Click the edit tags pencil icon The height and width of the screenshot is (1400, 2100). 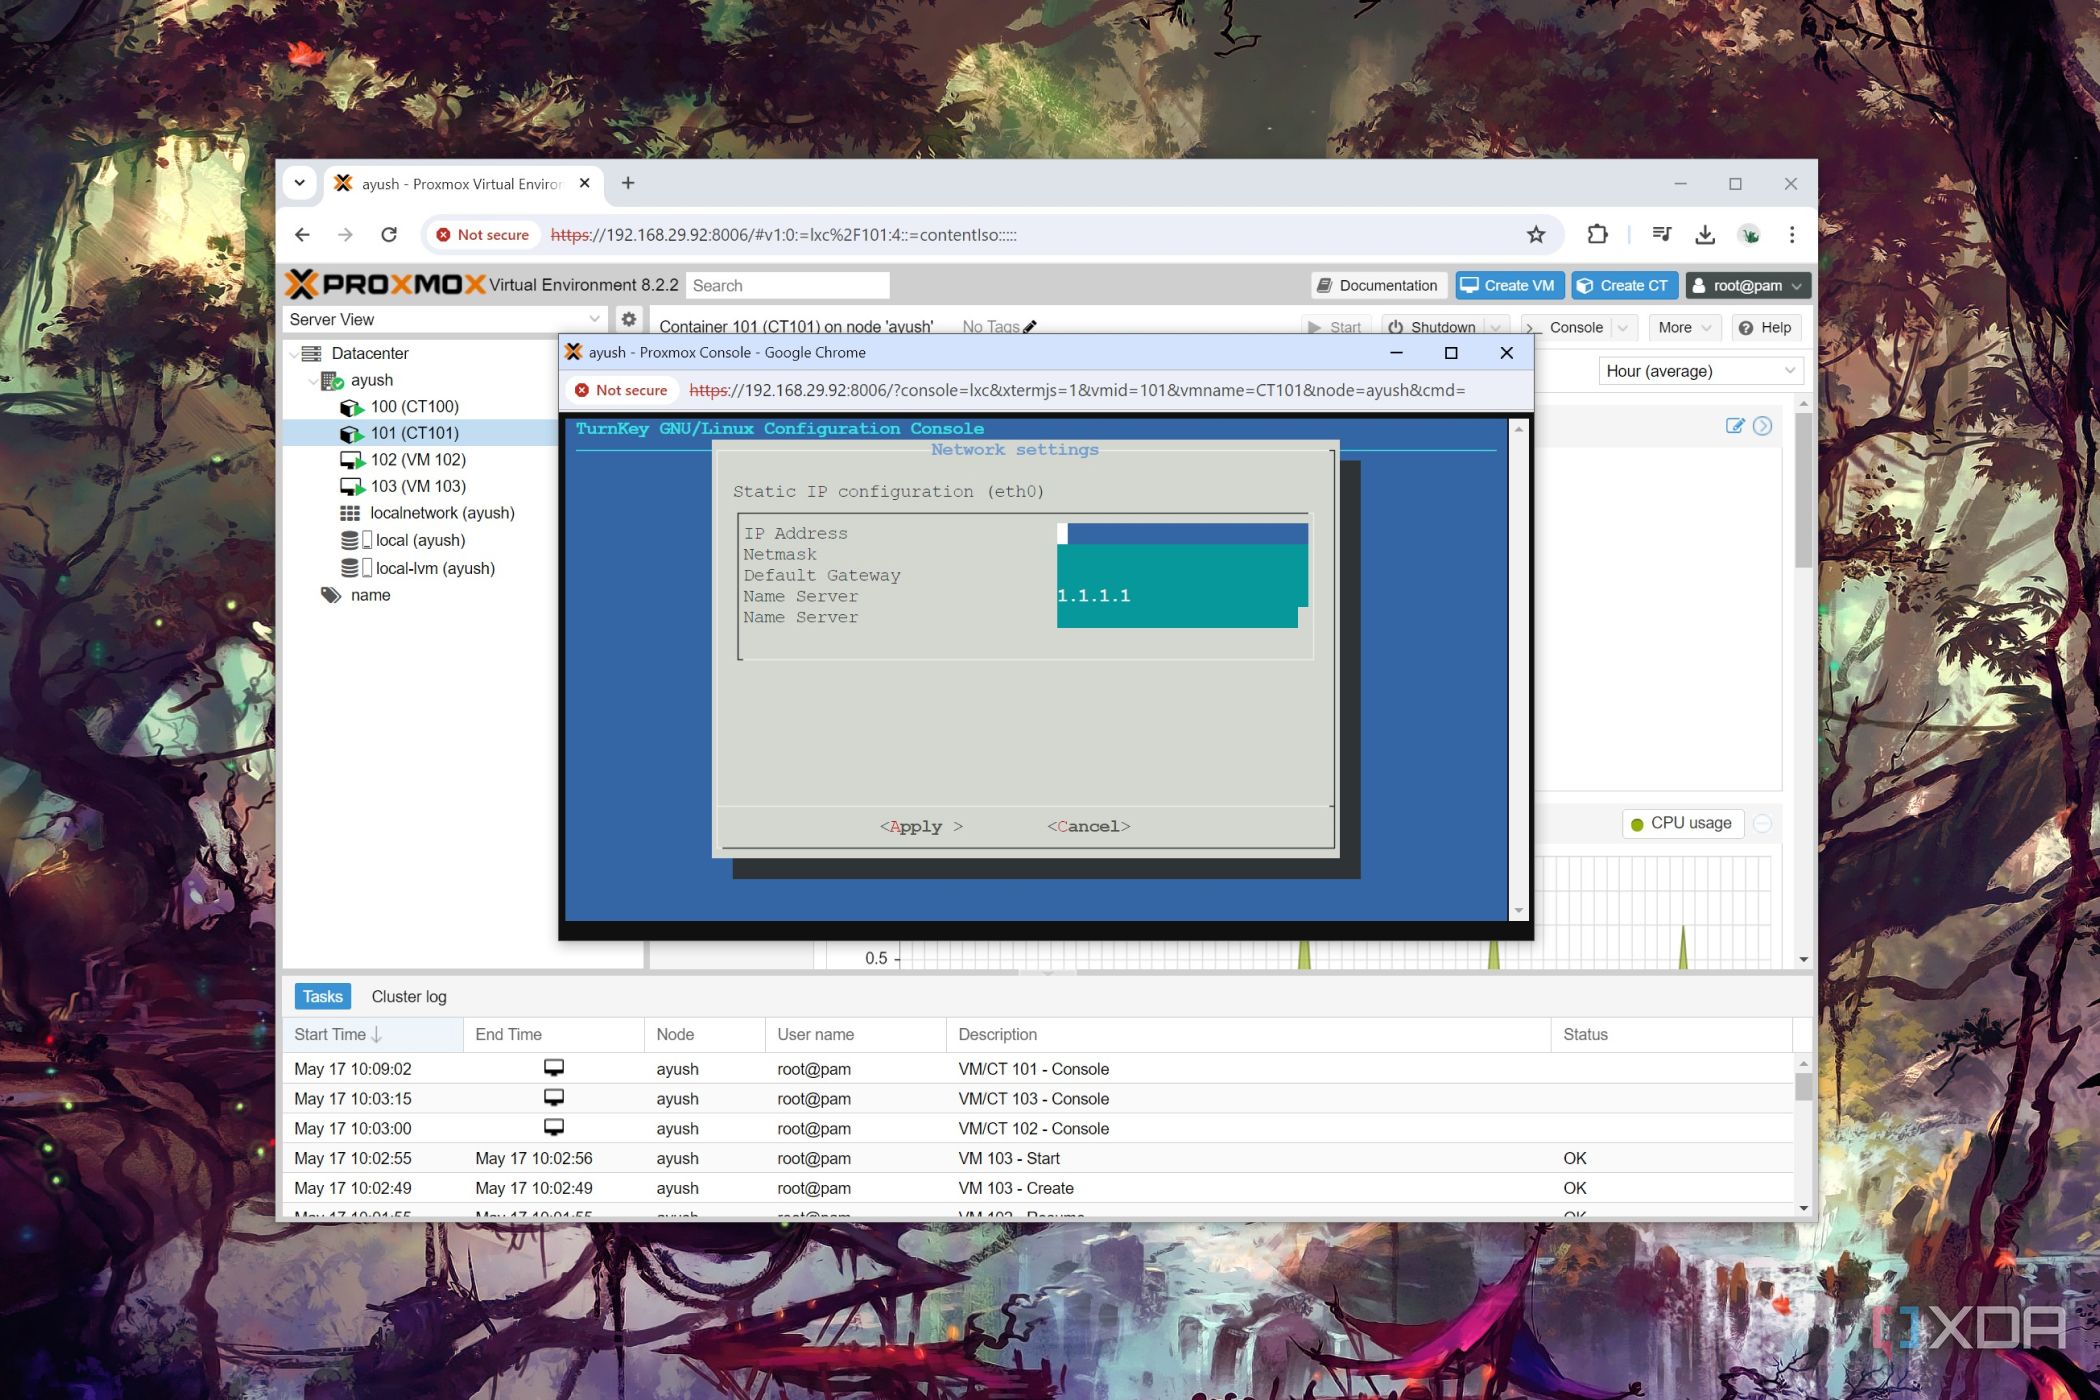coord(1030,326)
